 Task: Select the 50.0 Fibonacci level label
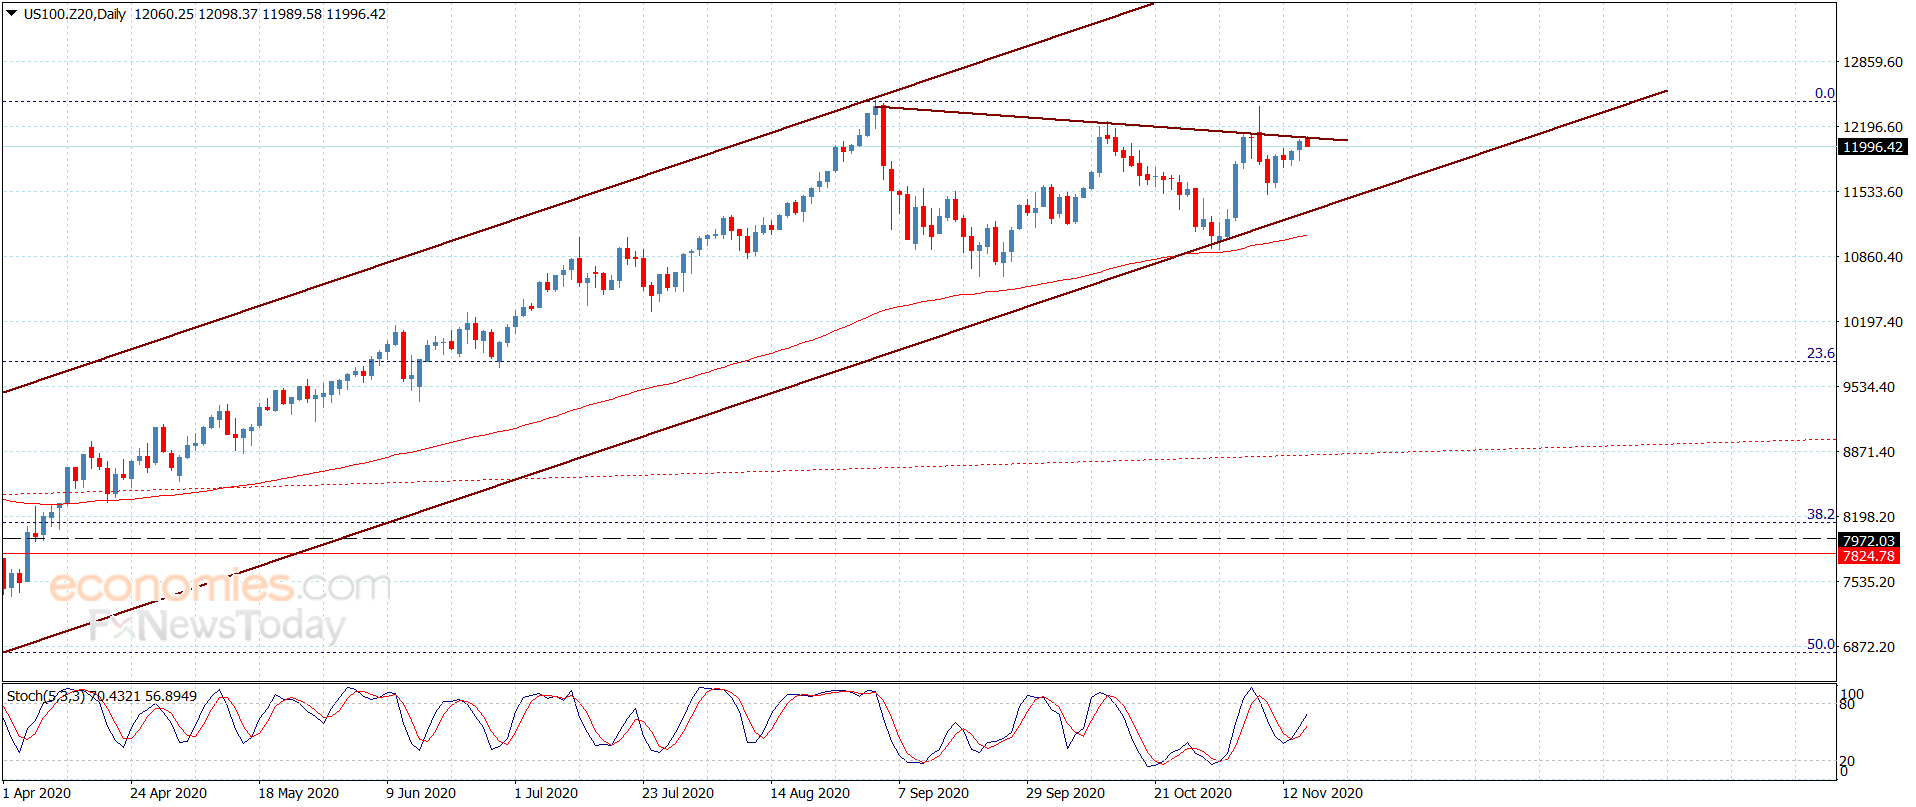tap(1821, 644)
